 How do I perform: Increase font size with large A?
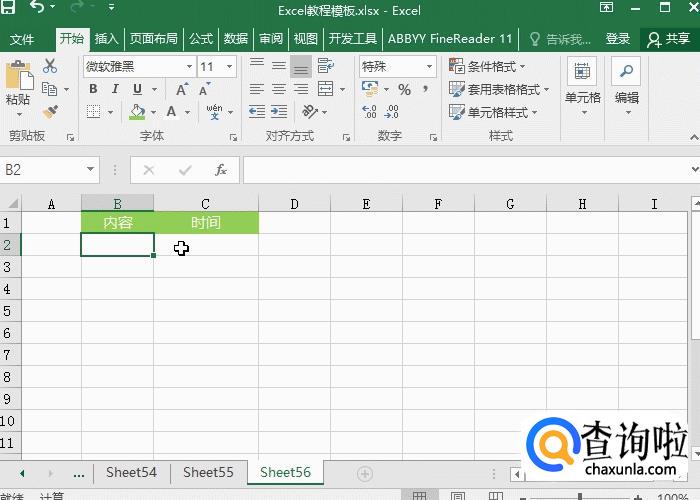[182, 89]
